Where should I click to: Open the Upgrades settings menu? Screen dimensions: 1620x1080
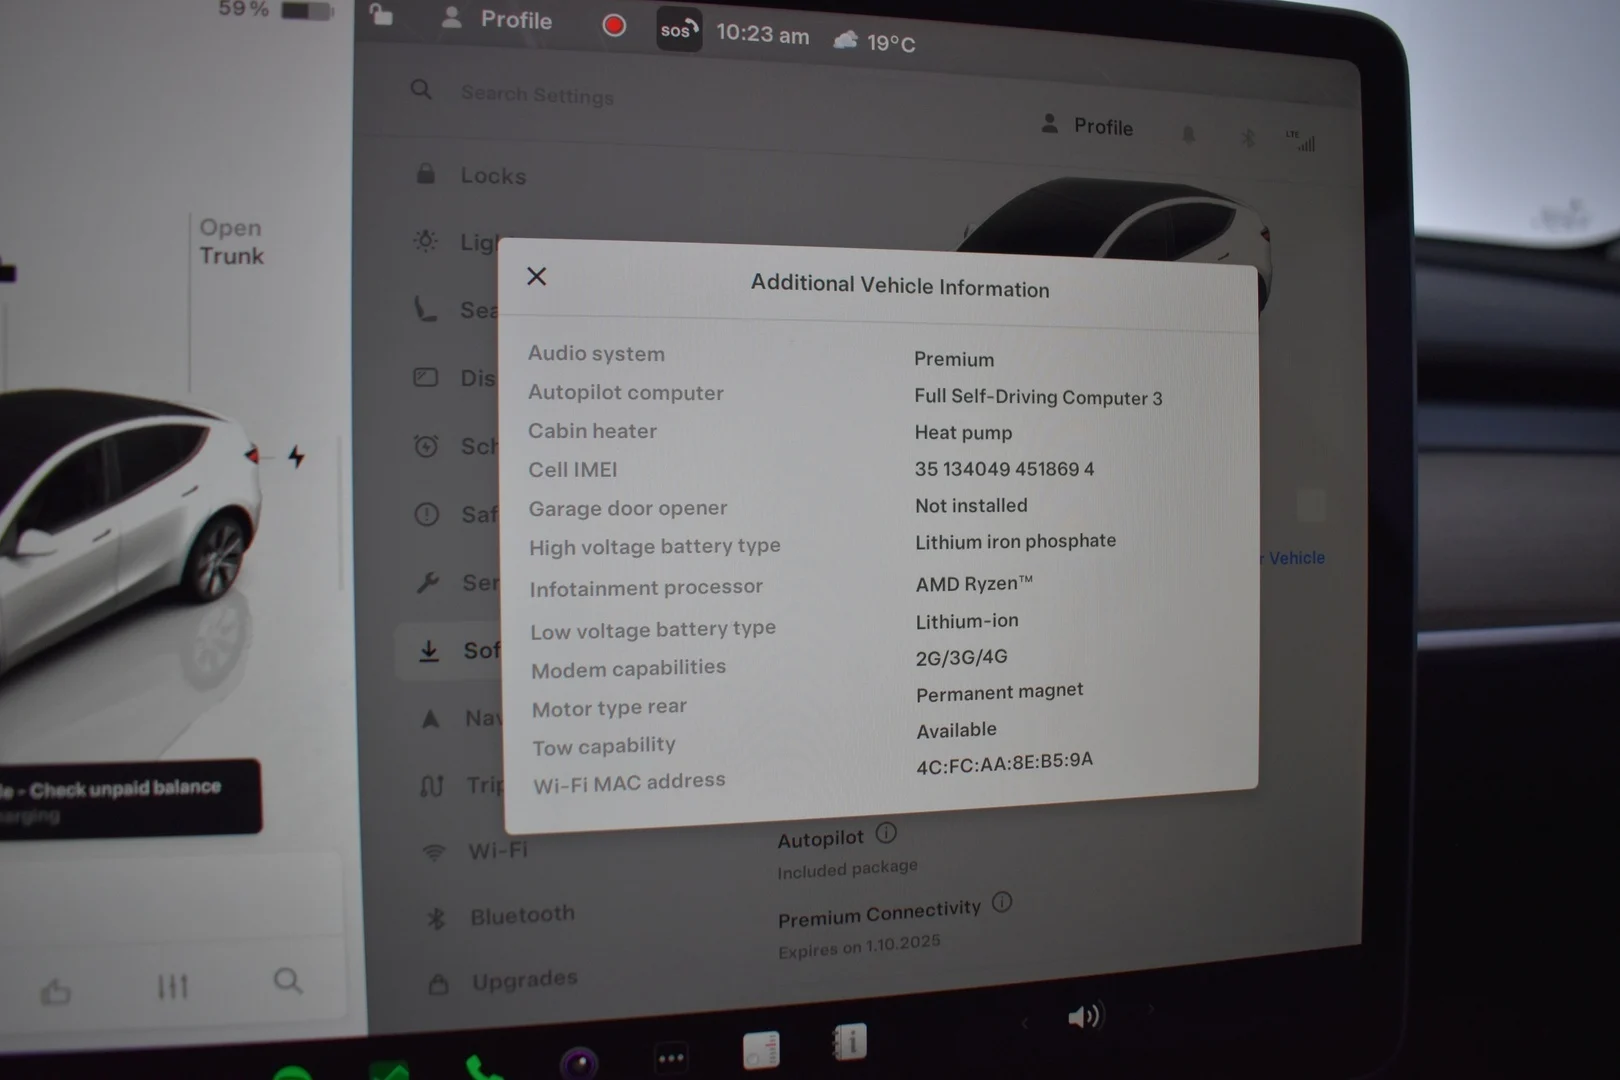click(503, 982)
